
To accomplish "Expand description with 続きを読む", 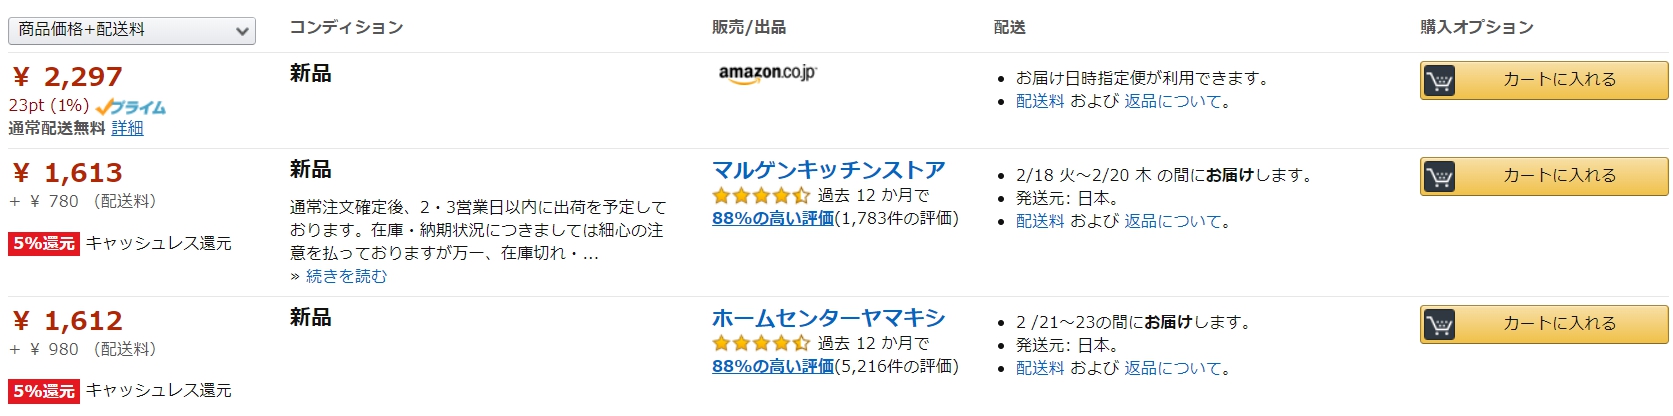I will [x=346, y=276].
